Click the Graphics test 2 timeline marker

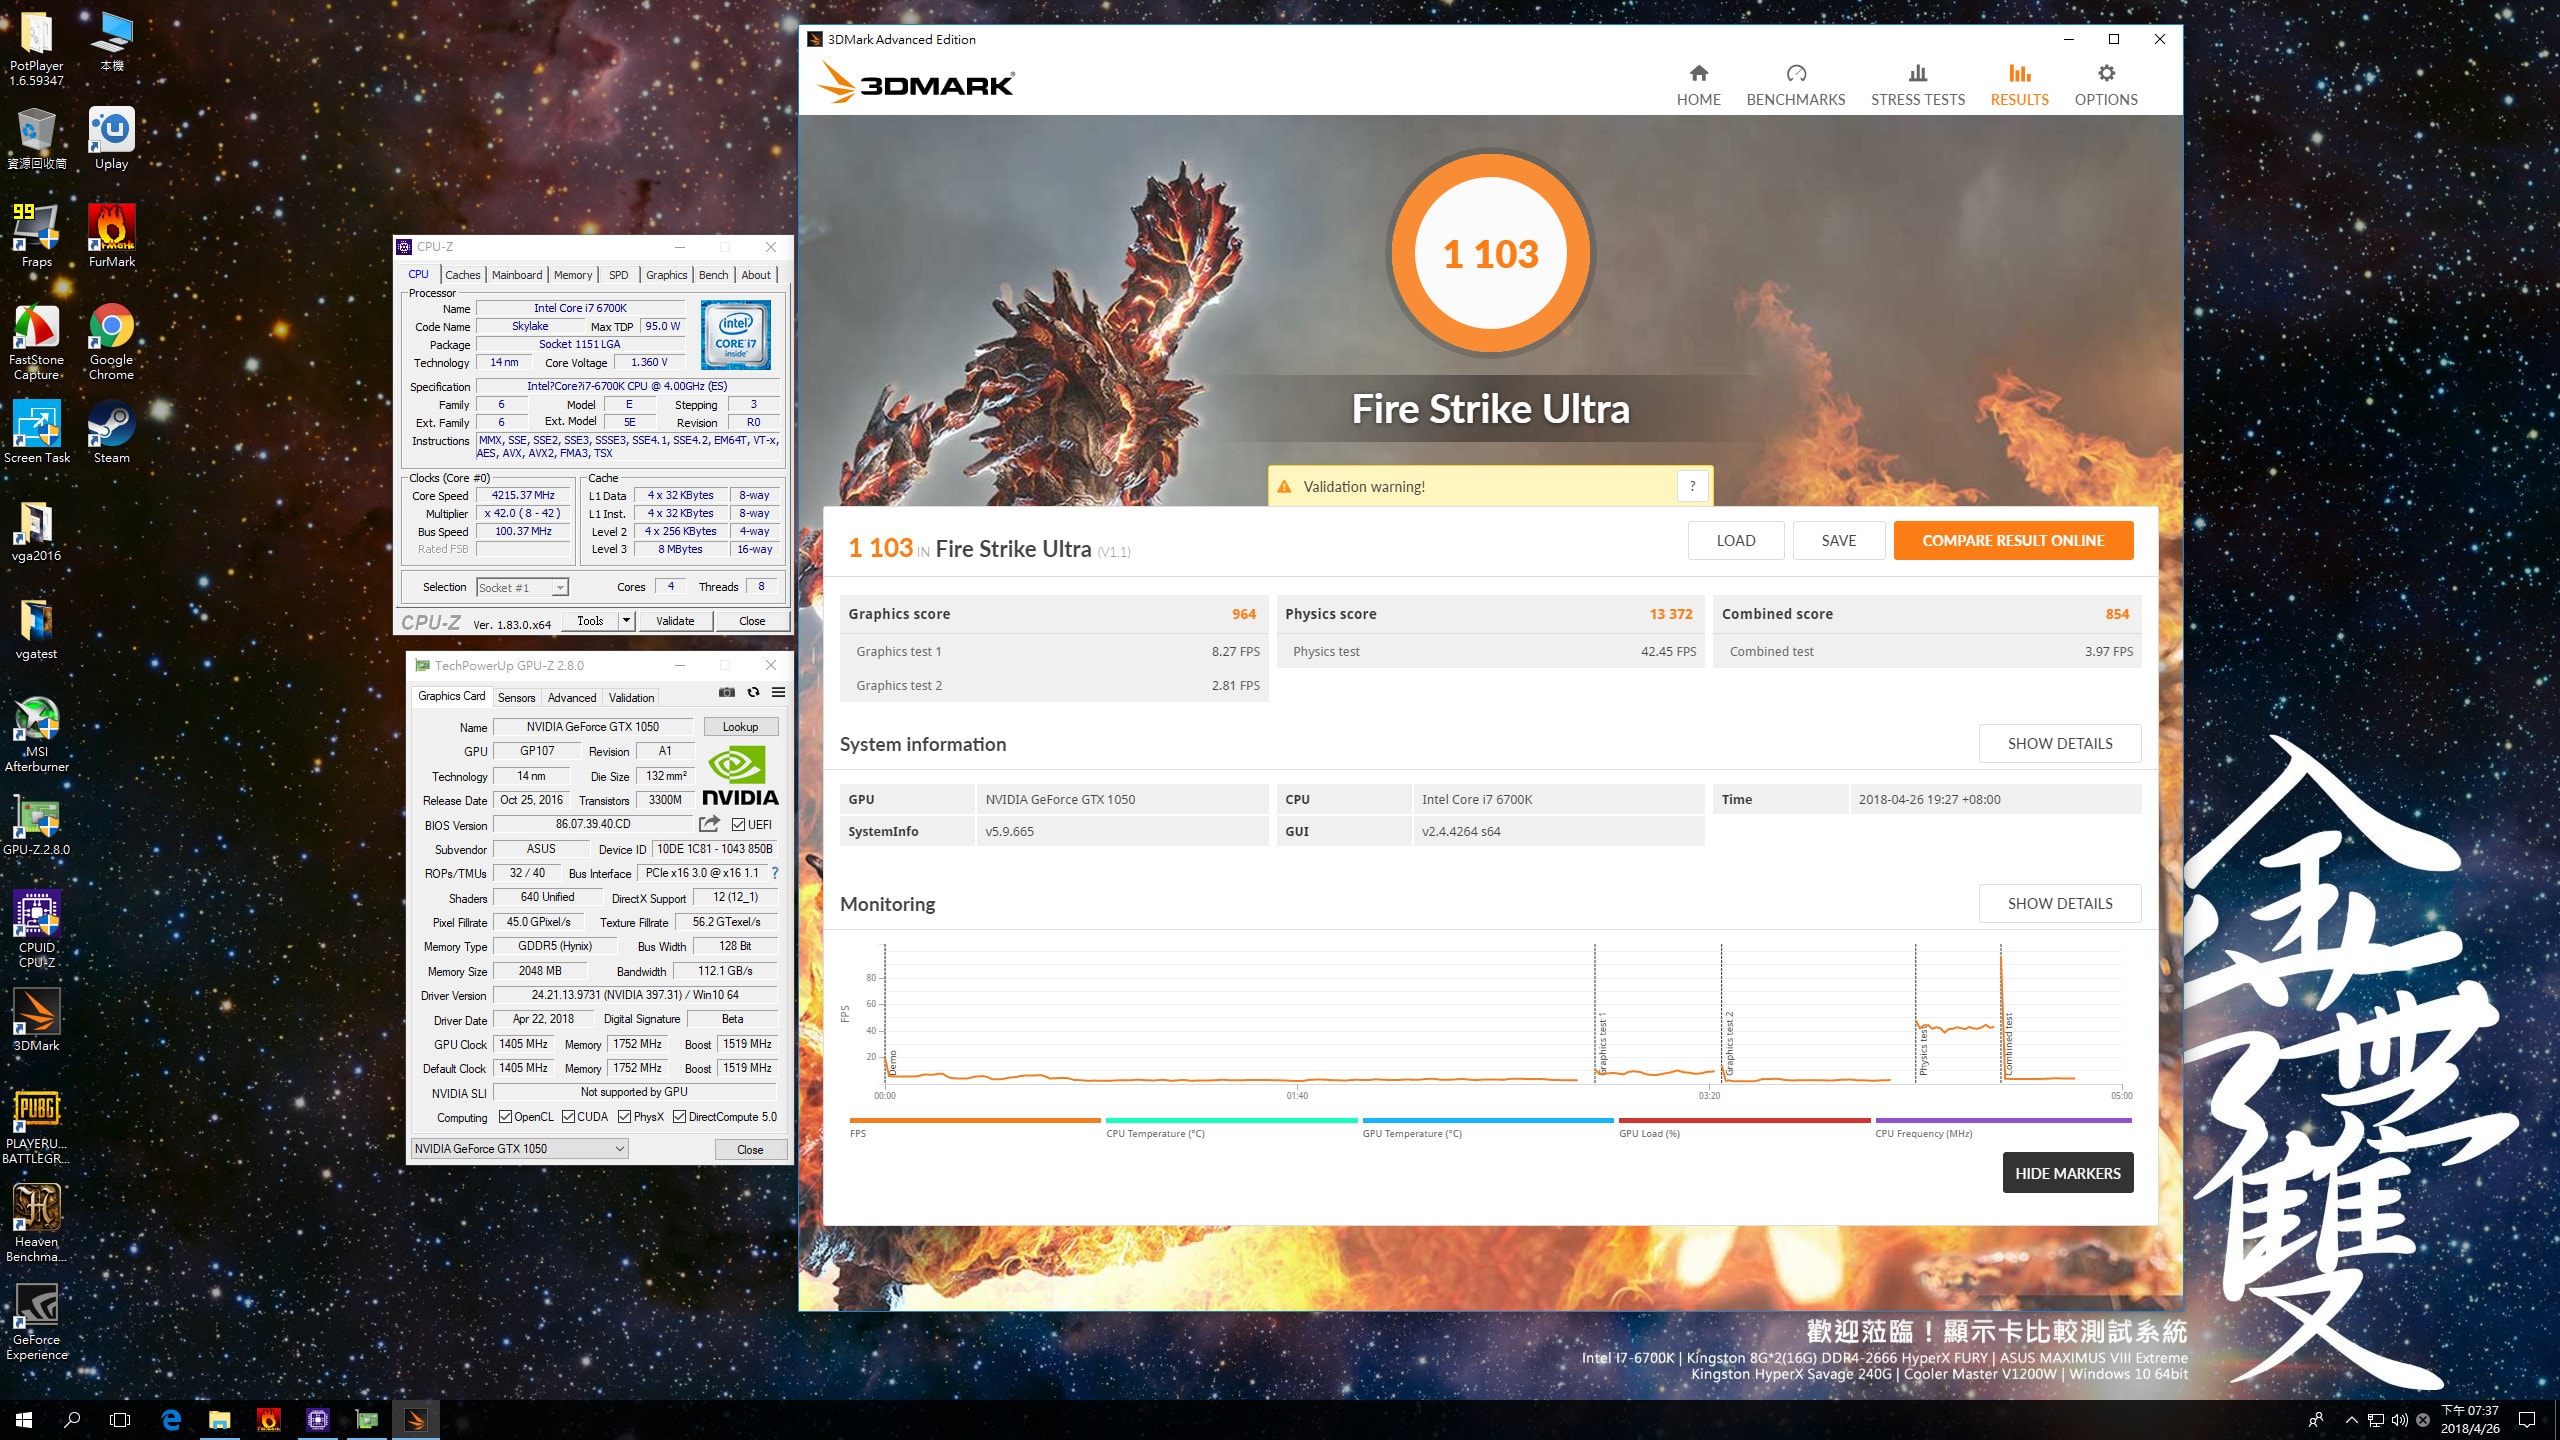[1729, 1042]
